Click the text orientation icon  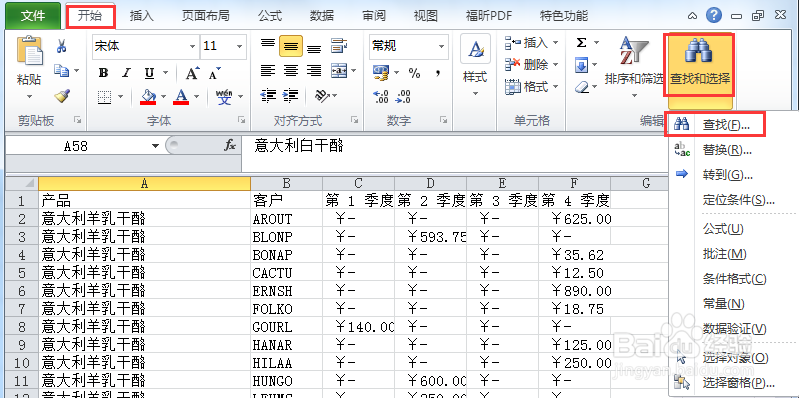tap(323, 95)
